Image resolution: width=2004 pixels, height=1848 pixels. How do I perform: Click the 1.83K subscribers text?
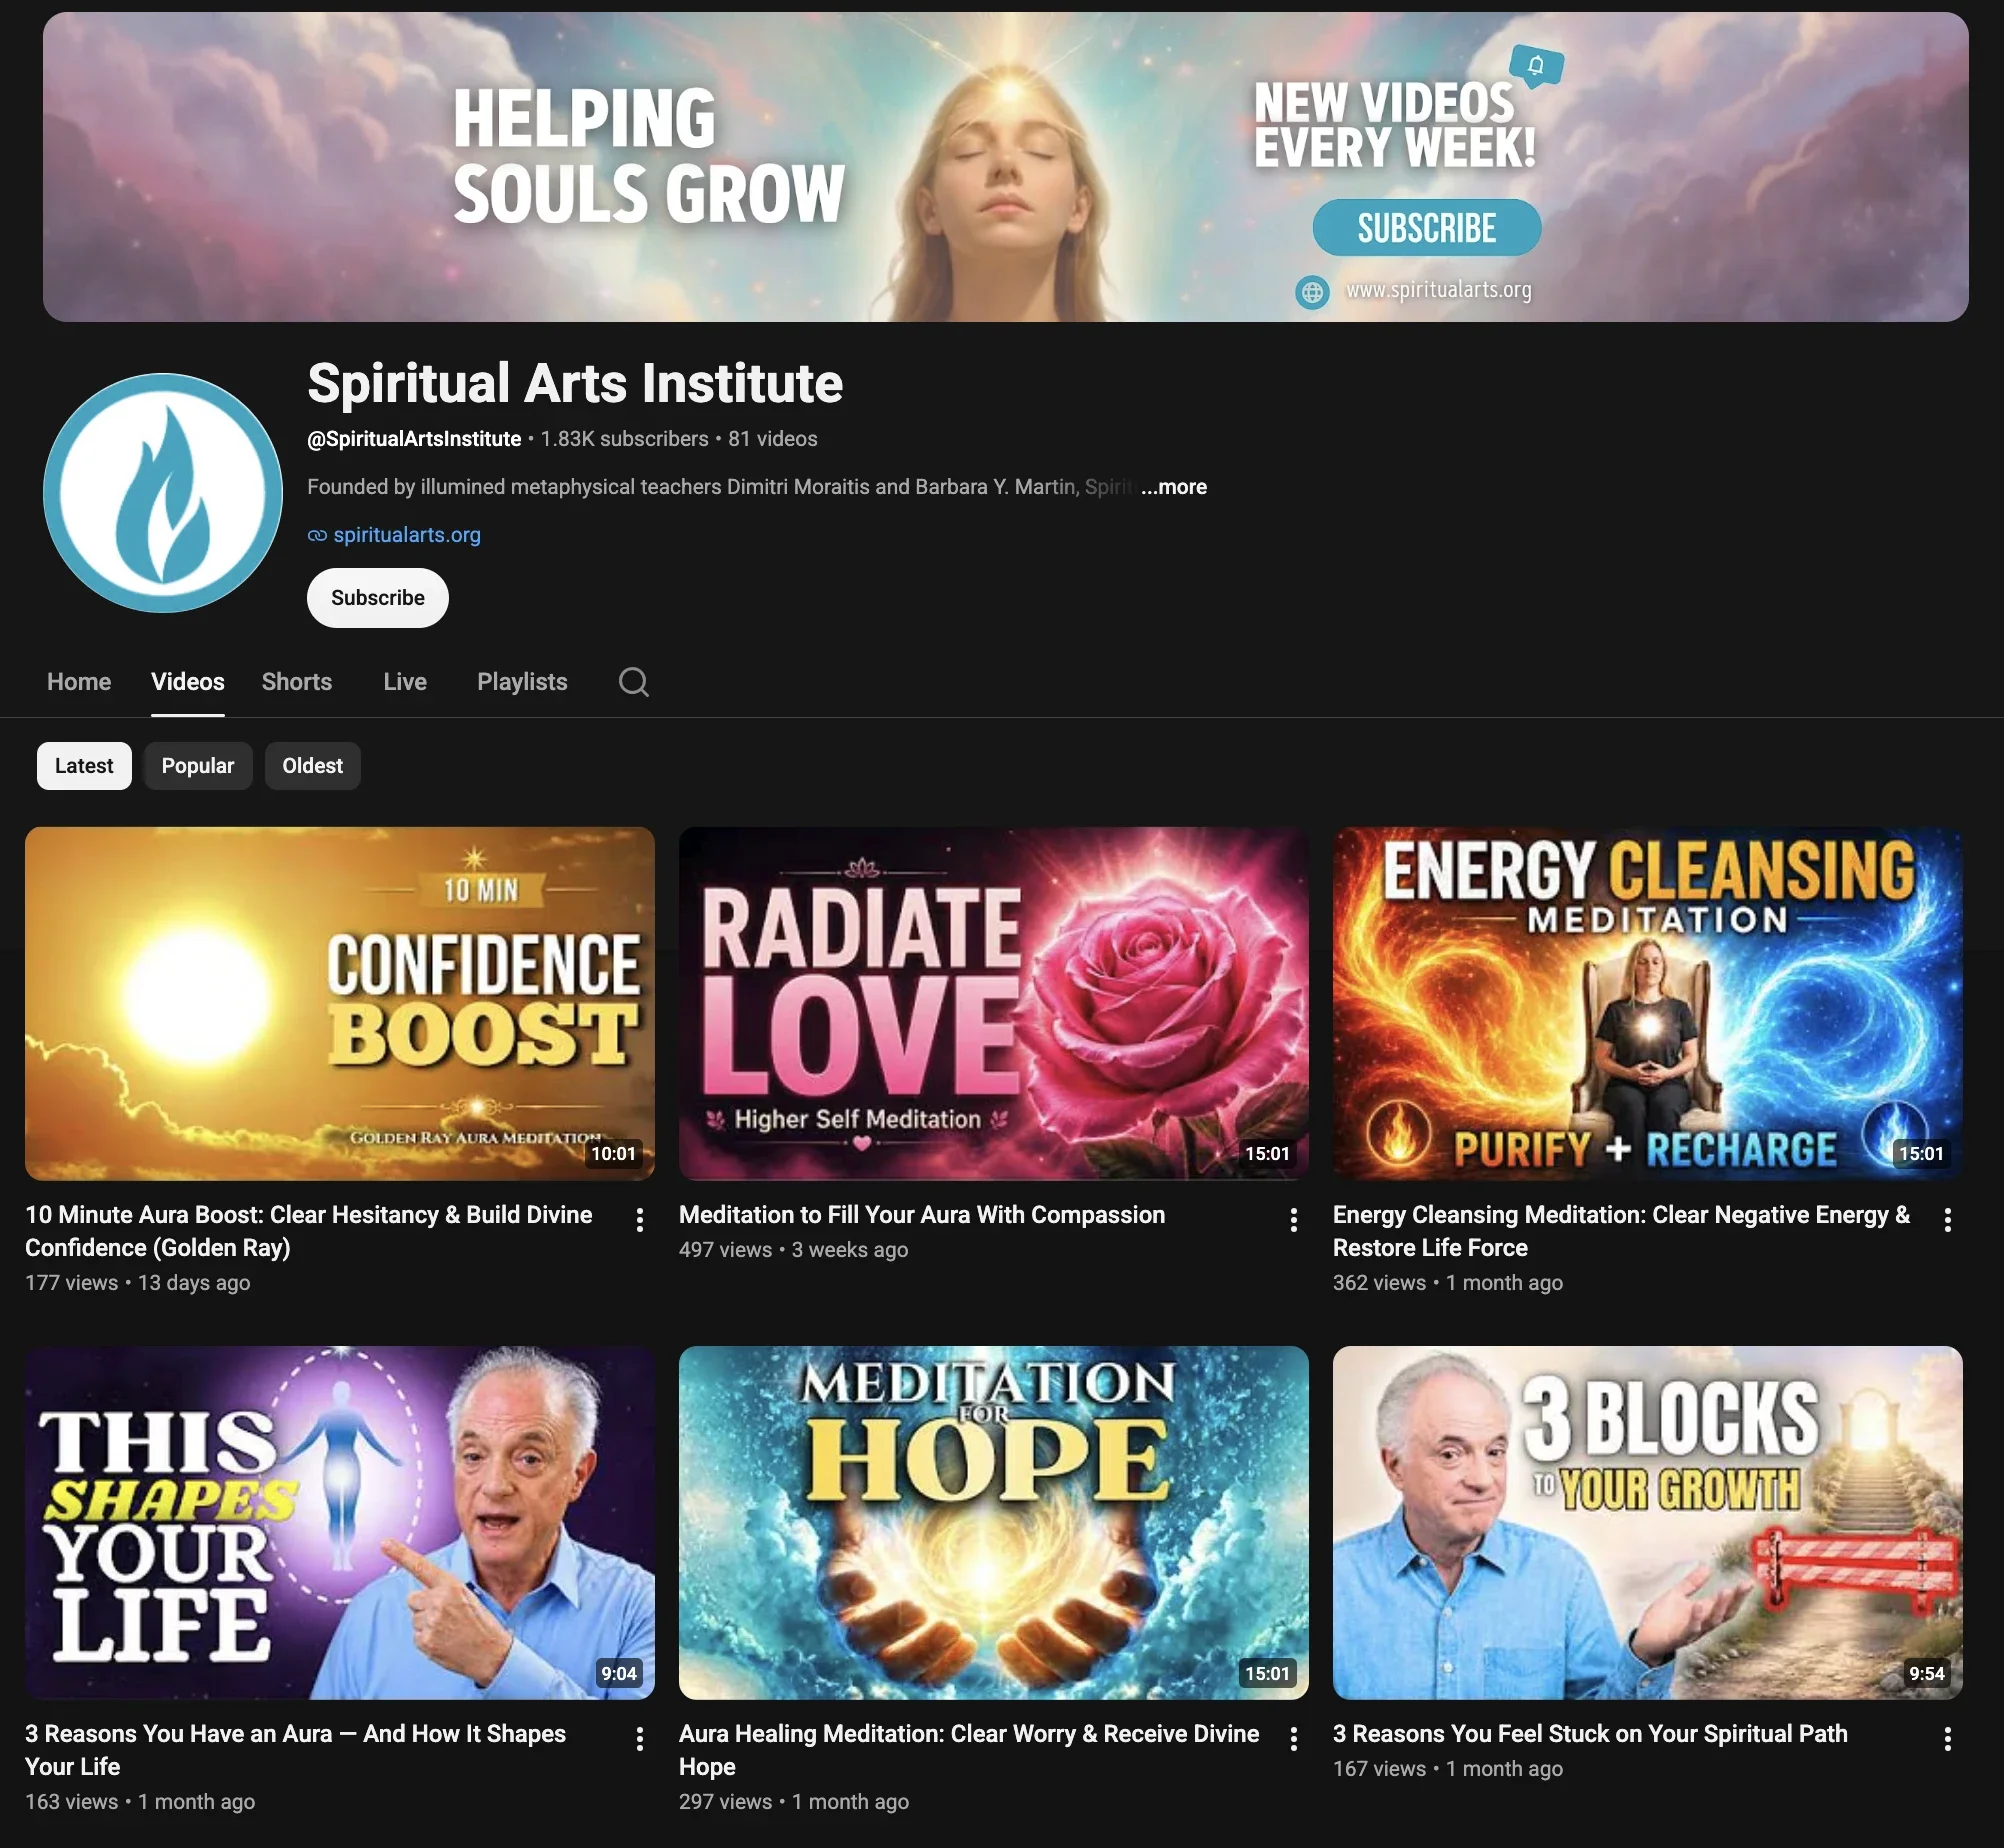click(624, 439)
